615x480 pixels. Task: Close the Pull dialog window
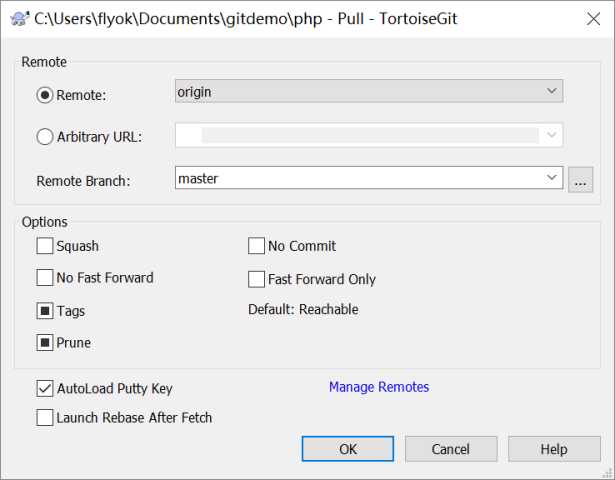pos(593,18)
